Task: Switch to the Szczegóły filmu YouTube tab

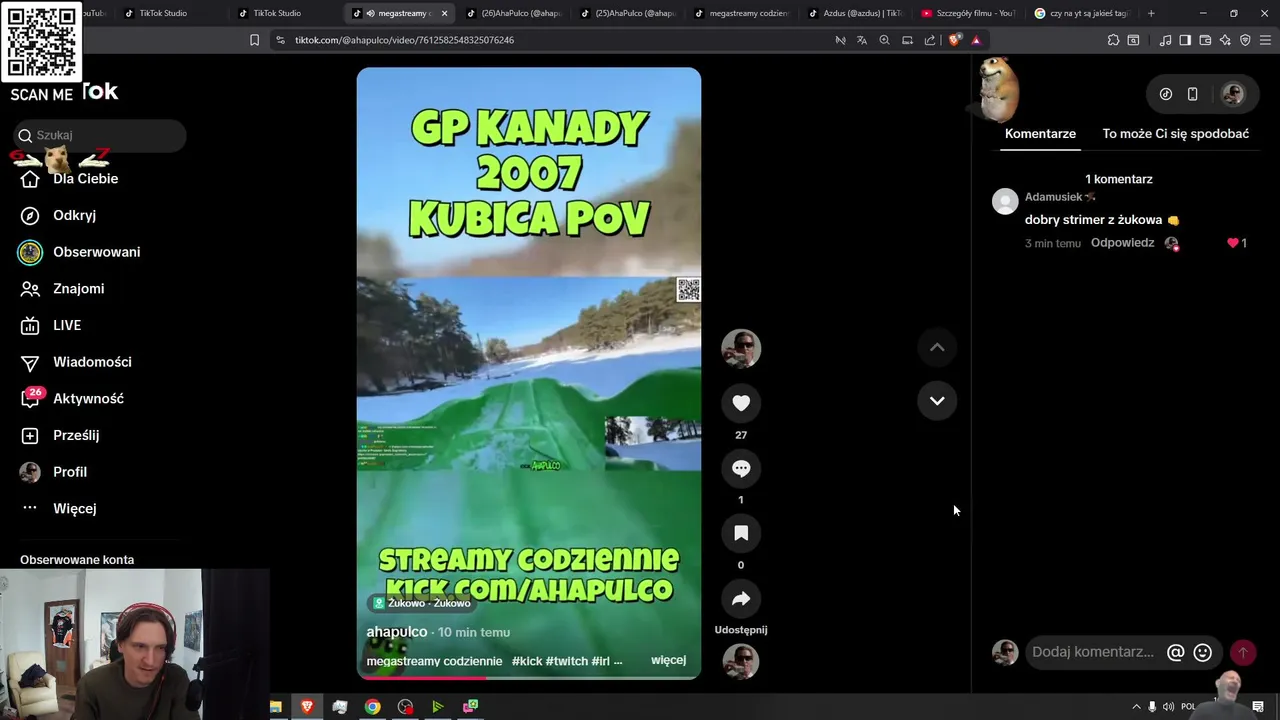Action: pos(969,13)
